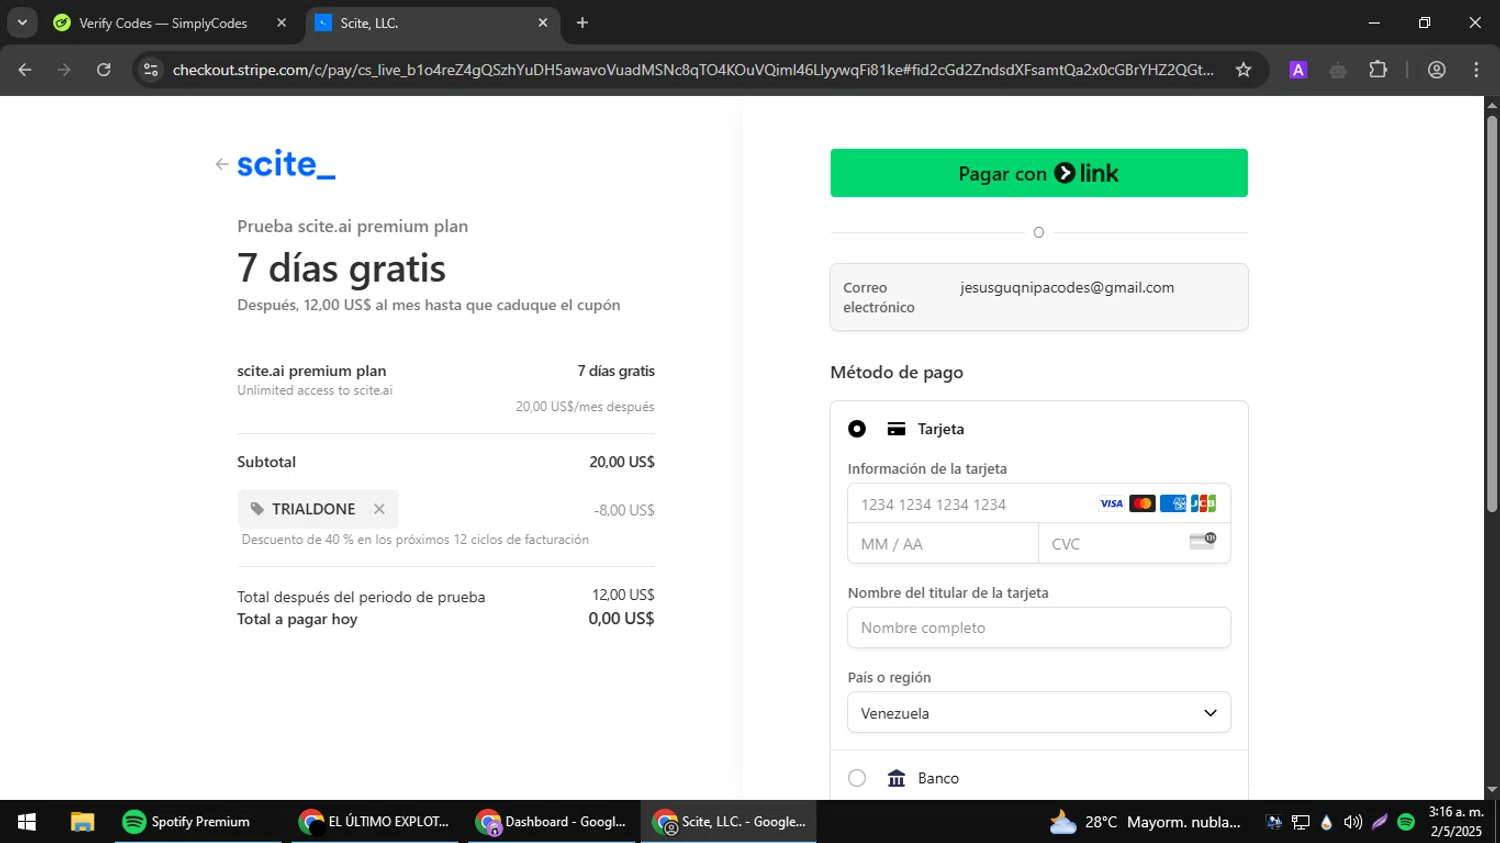Open the Windows Start menu
The image size is (1500, 843).
click(27, 822)
